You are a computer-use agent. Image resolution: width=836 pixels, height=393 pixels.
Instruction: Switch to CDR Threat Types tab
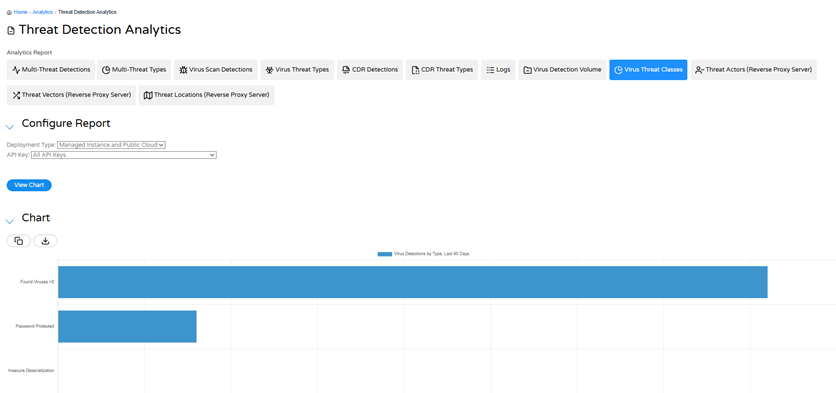(442, 70)
